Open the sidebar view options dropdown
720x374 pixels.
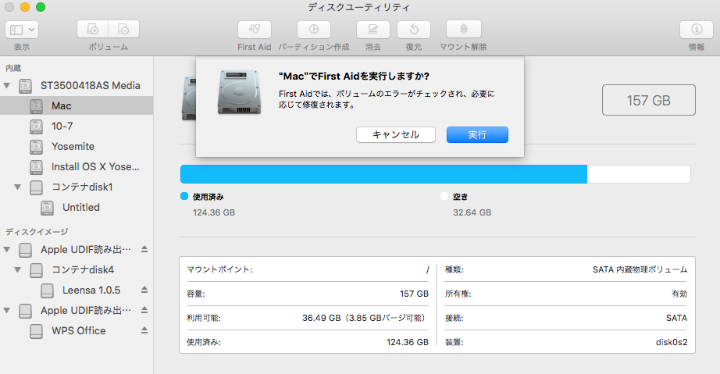(22, 30)
